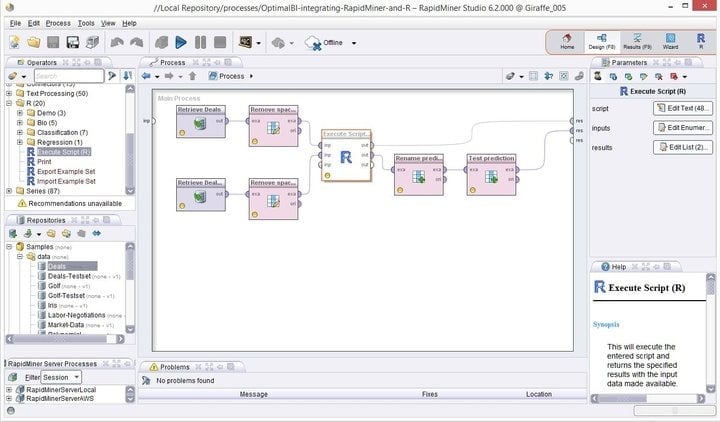Select Export Example Set operator
This screenshot has height=422, width=720.
66,171
